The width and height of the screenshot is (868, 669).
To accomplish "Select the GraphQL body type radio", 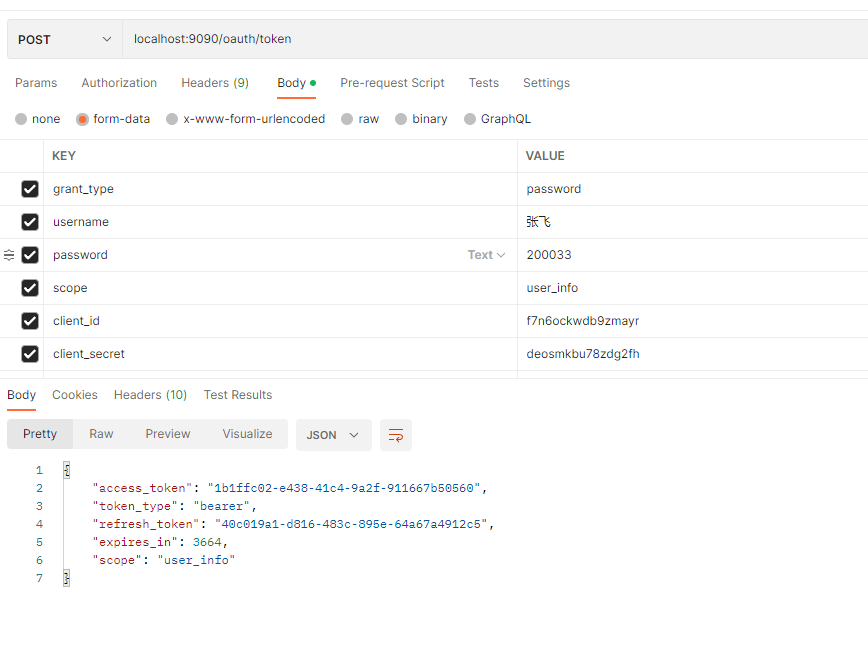I will 470,119.
